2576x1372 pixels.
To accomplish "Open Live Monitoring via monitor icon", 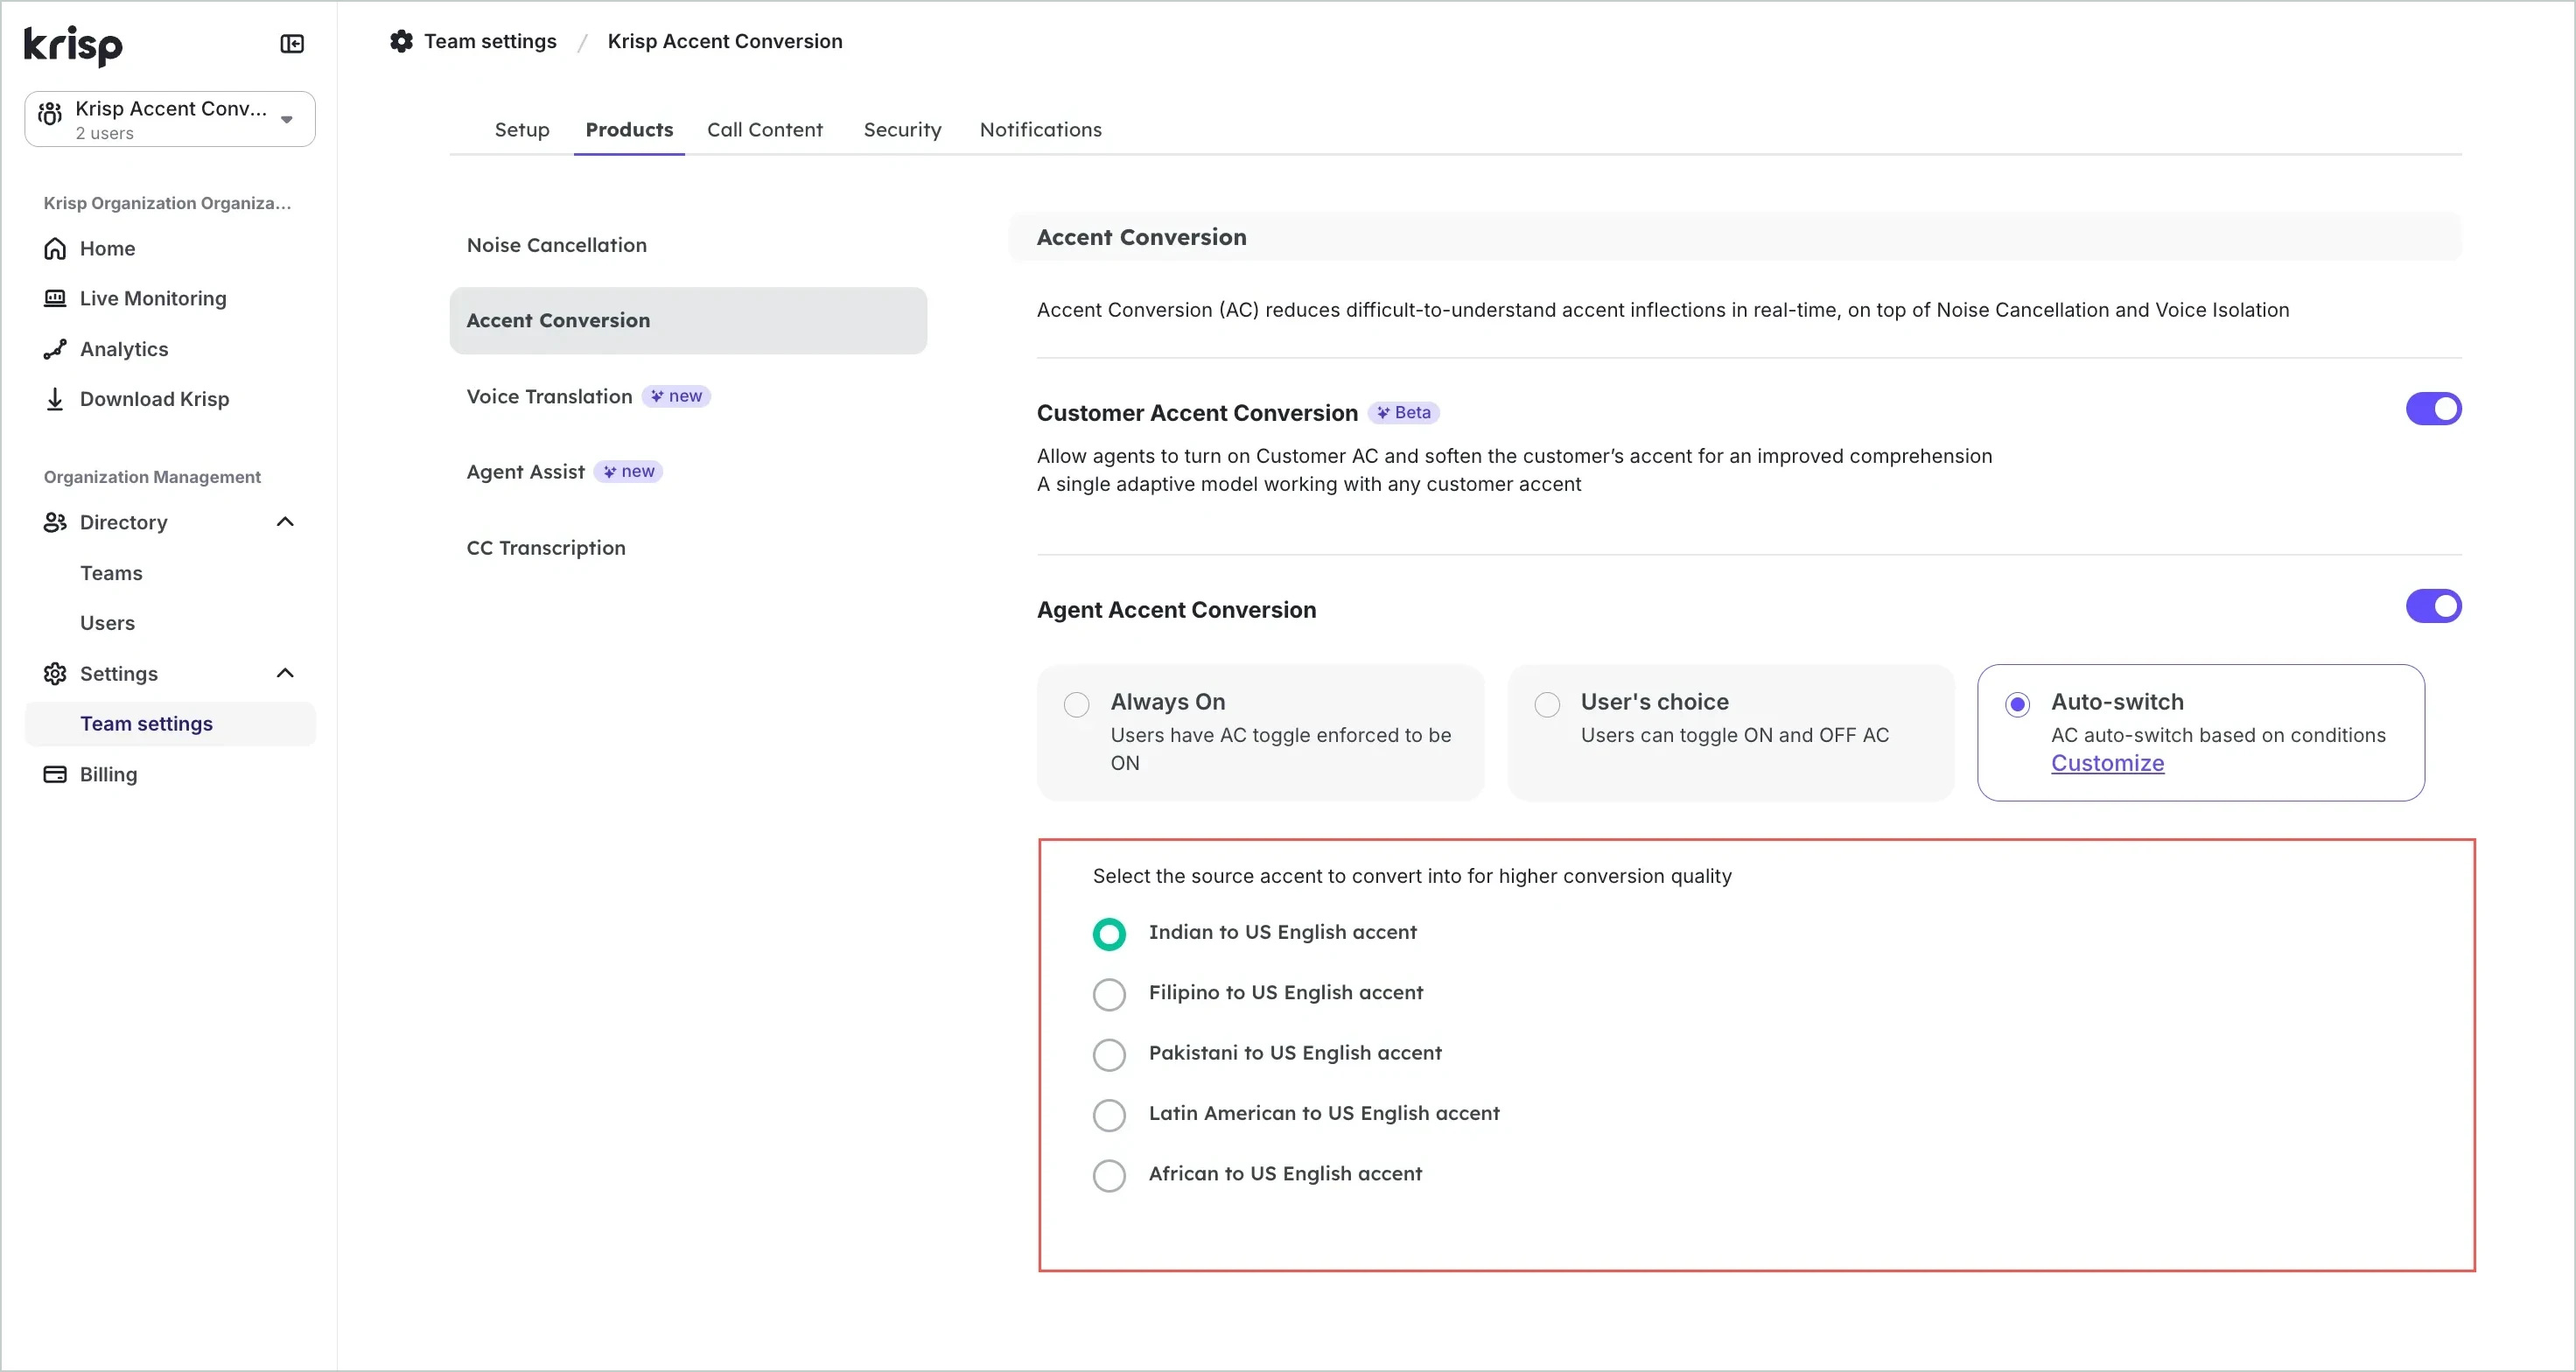I will point(55,298).
